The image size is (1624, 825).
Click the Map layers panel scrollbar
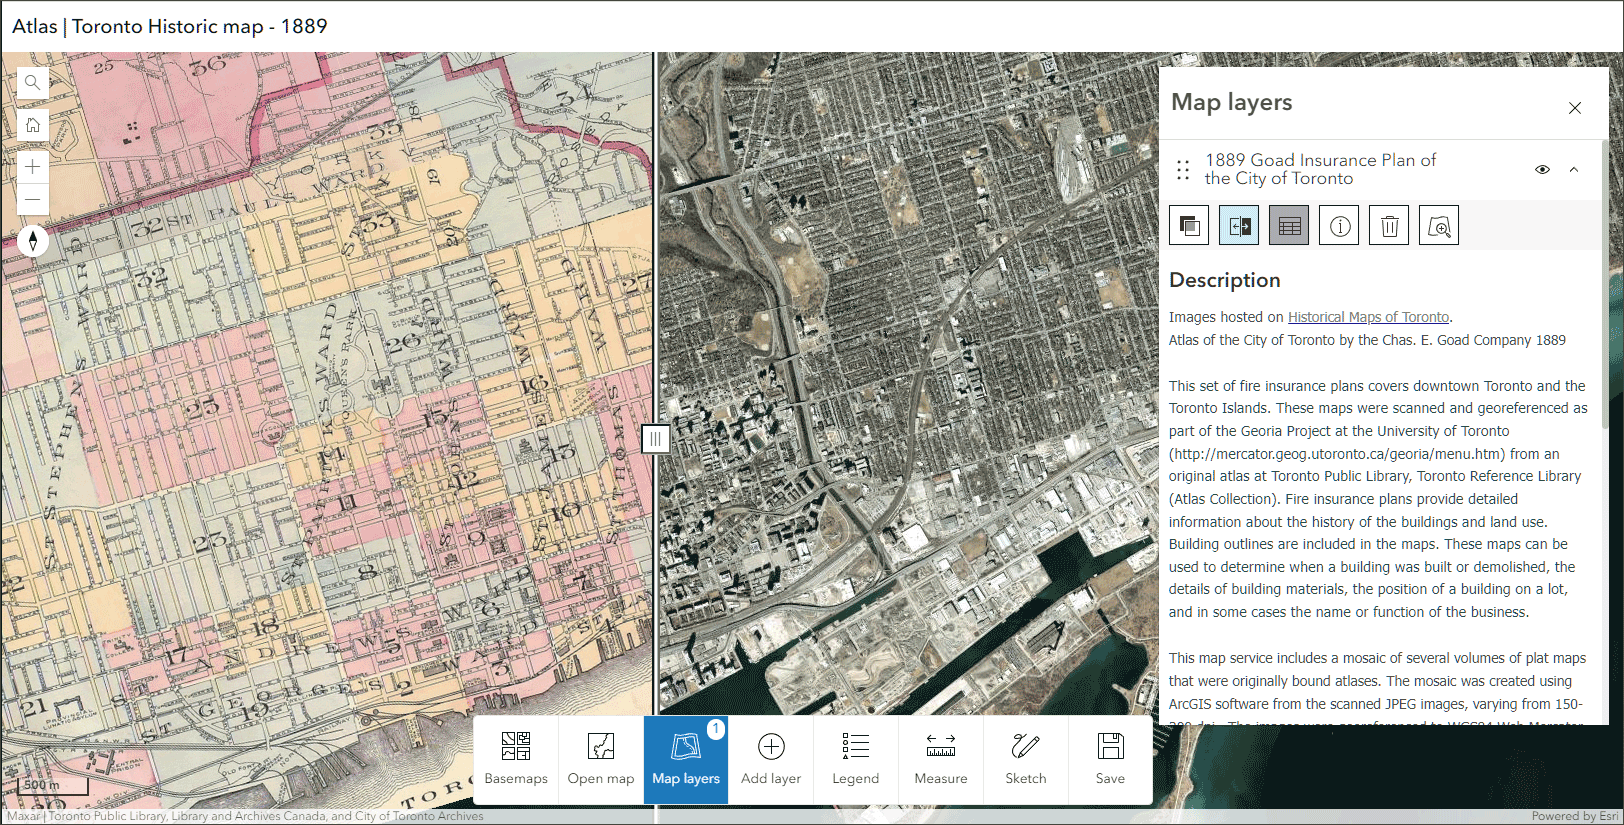1605,285
